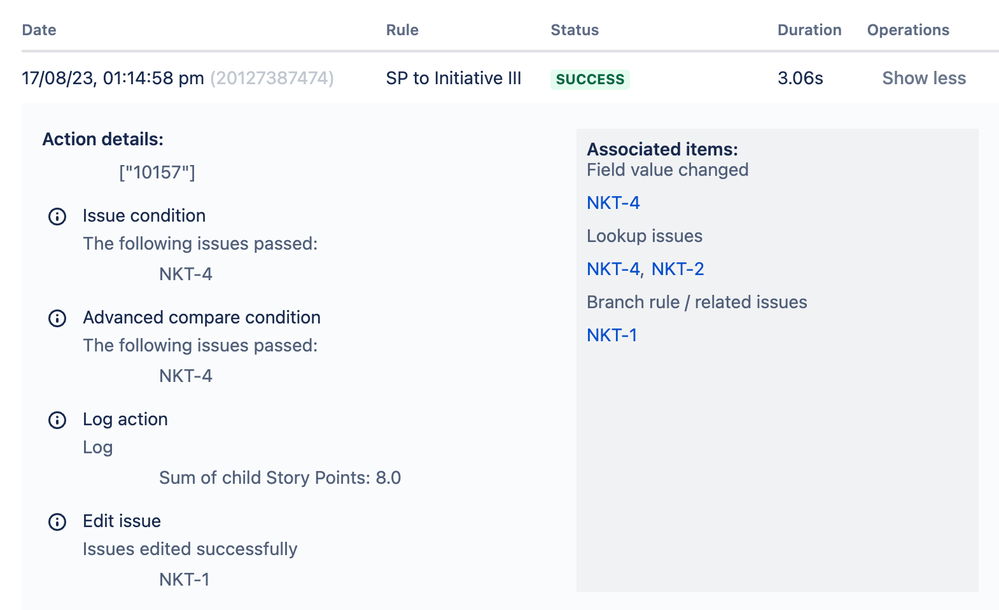
Task: Click the info icon beside Issue condition
Action: pos(57,216)
